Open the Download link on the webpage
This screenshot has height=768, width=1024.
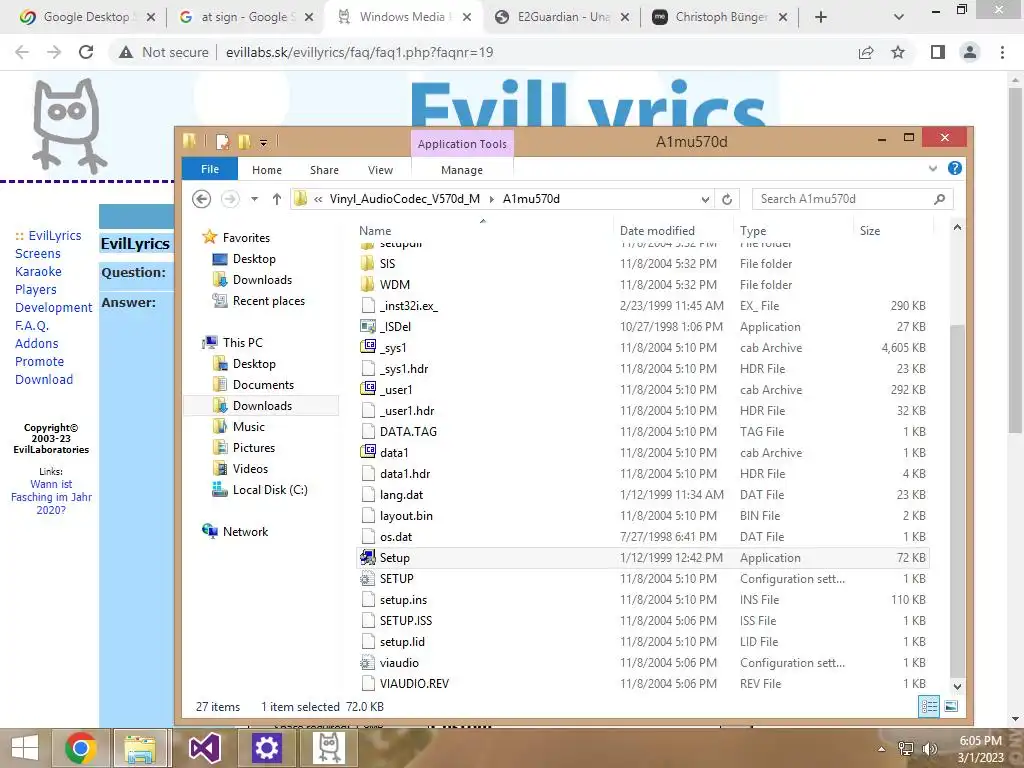(x=44, y=379)
